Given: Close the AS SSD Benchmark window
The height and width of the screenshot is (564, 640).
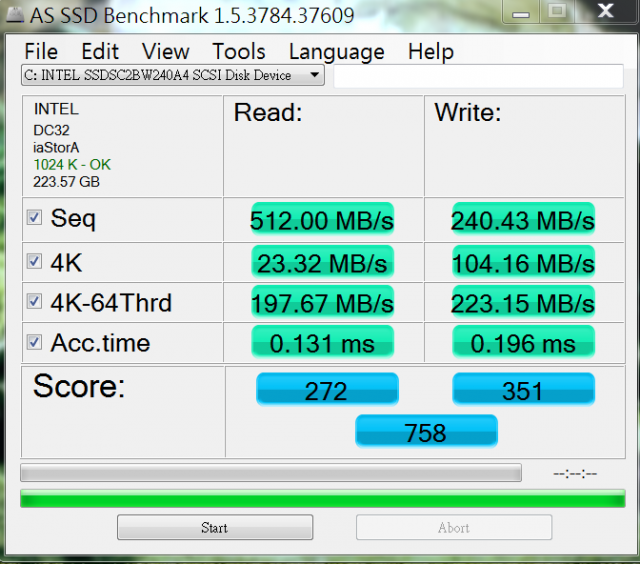Looking at the screenshot, I should (606, 11).
